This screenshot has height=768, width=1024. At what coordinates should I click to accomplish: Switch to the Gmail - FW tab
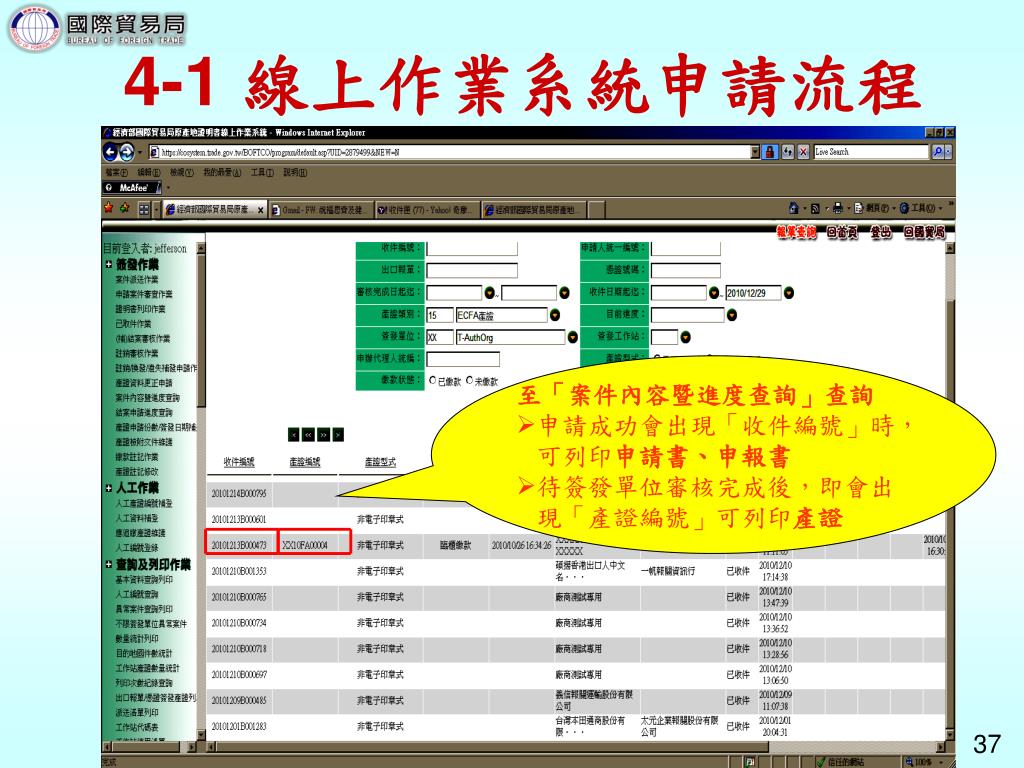[x=323, y=210]
